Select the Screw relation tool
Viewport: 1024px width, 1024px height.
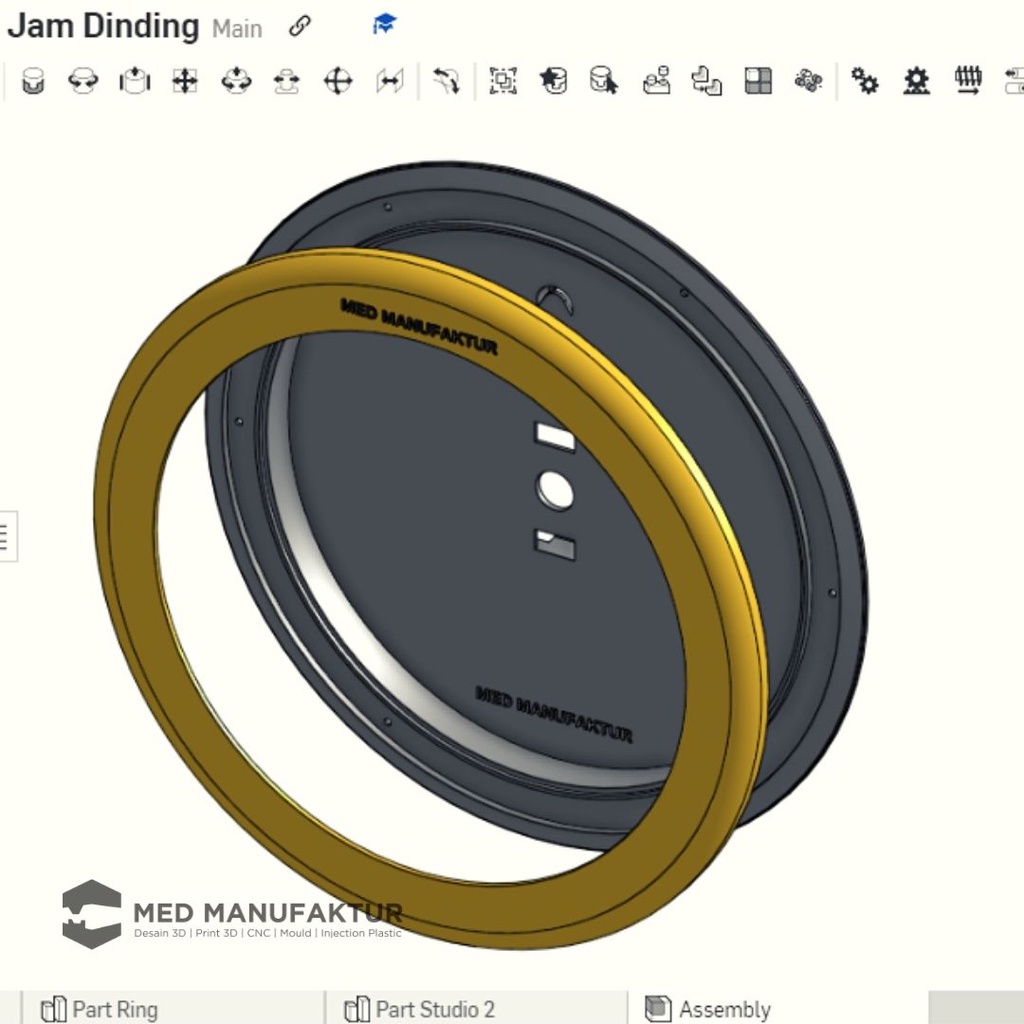click(x=968, y=81)
